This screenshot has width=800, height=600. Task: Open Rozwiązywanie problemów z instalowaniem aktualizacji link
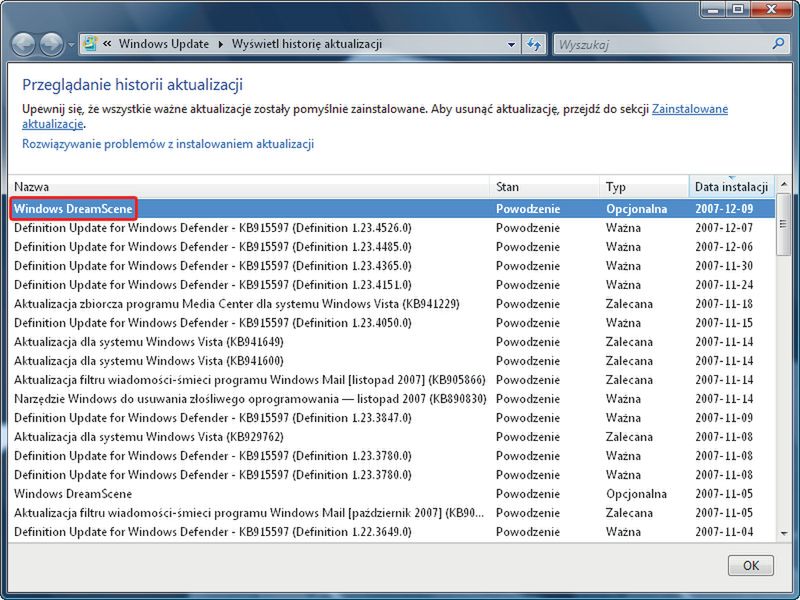point(168,144)
